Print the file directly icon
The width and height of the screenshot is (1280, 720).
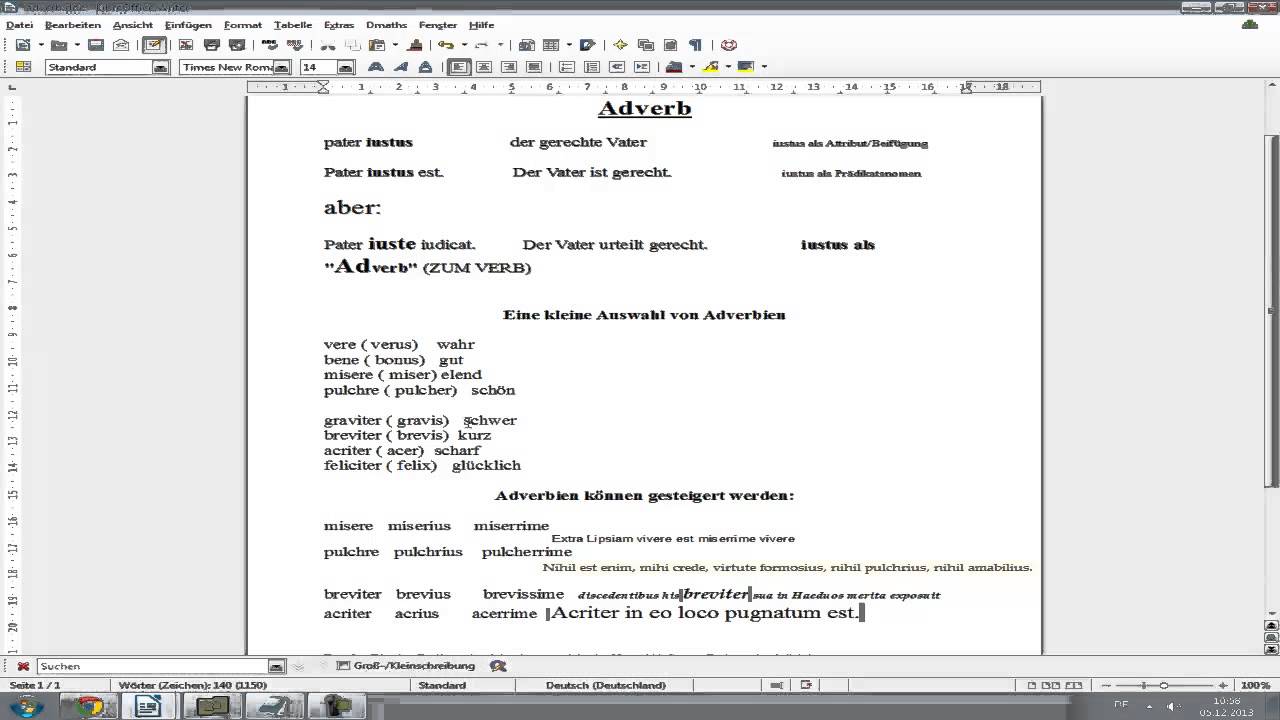211,45
